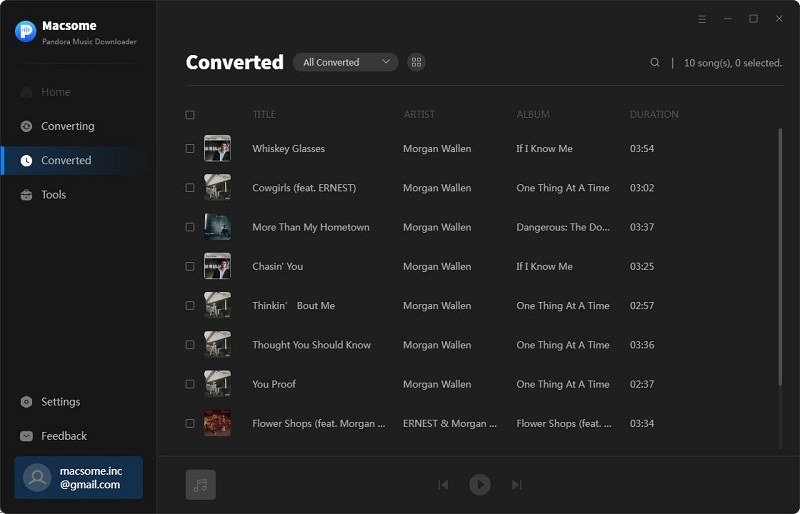Sort by the TITLE column header

click(x=264, y=114)
